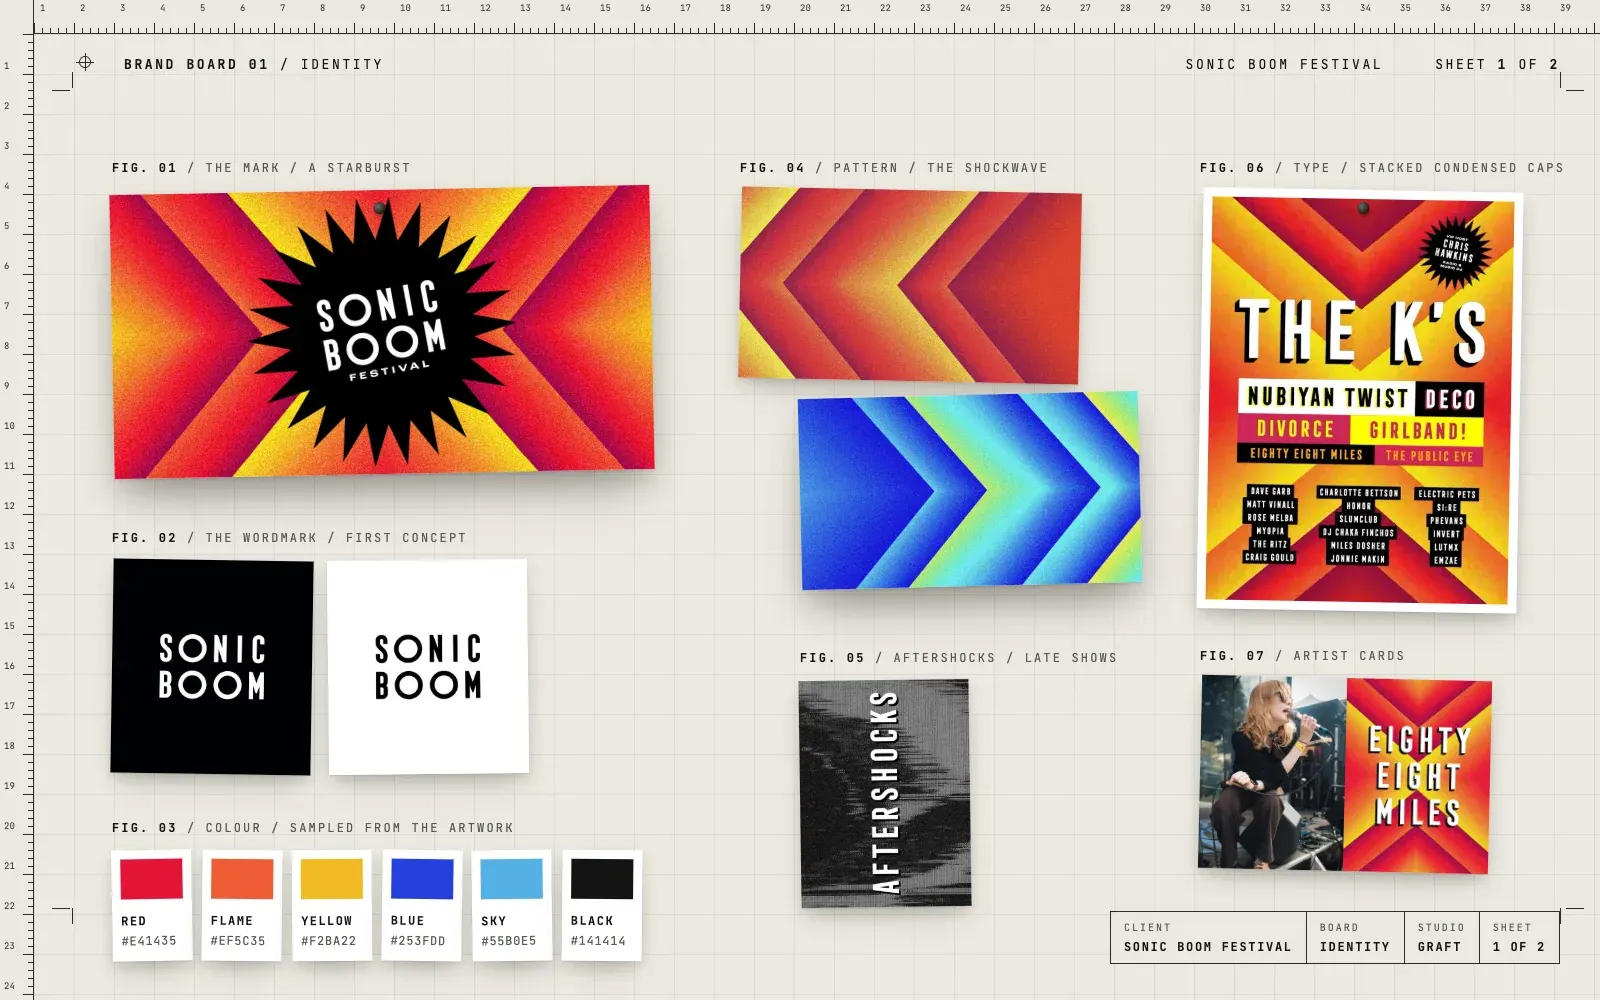Click the push pin on the starburst banner
1600x1000 pixels.
point(380,208)
